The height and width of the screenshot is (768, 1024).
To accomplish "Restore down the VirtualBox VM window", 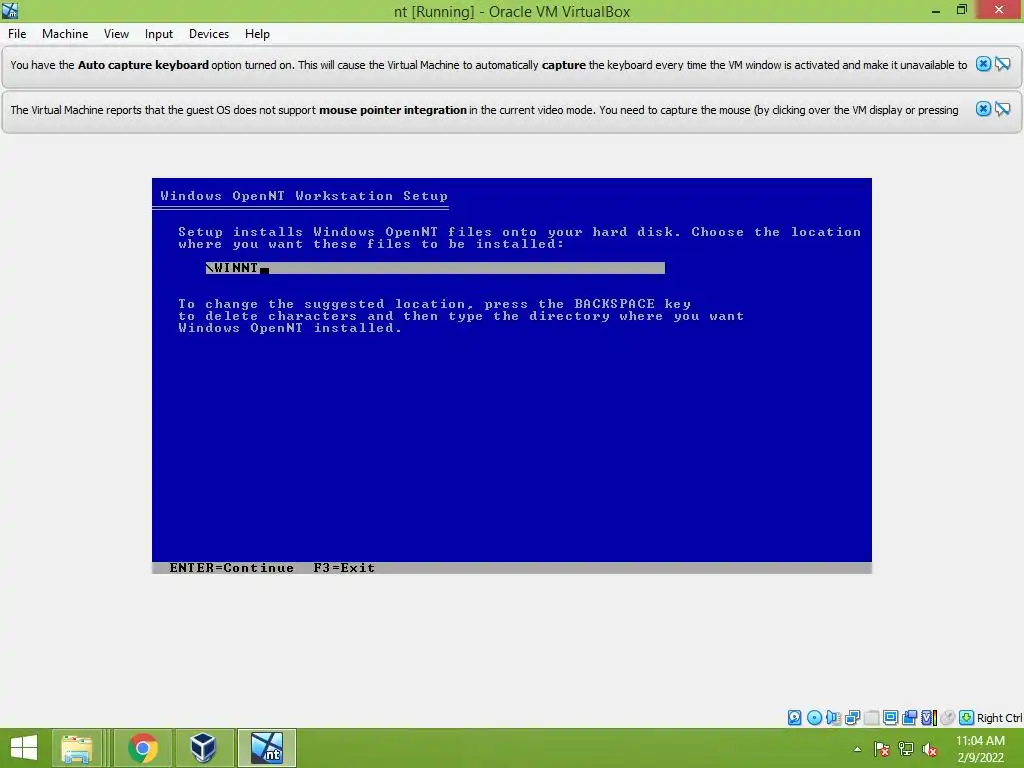I will pos(961,10).
